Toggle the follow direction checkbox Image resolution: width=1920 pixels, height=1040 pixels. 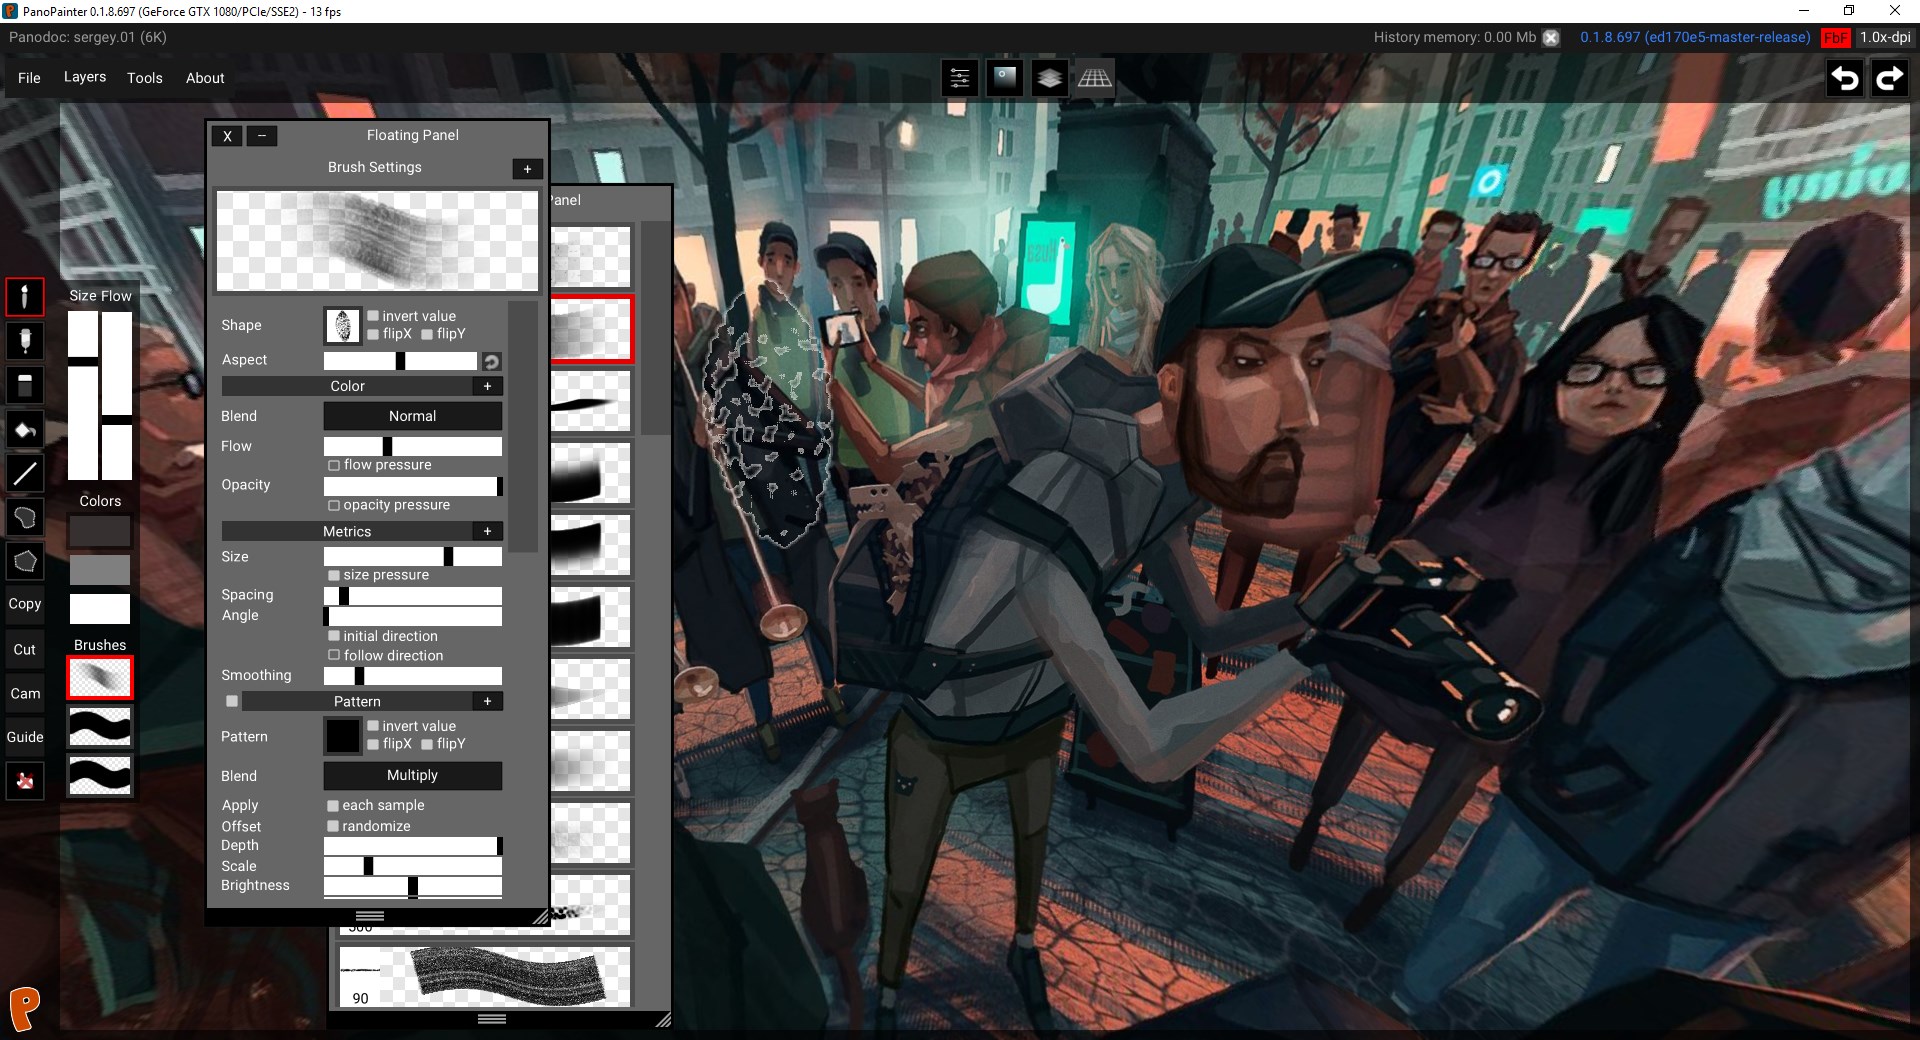[x=334, y=655]
